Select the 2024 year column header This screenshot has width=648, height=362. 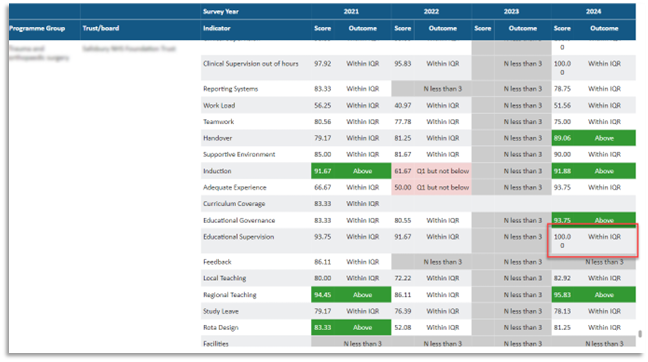tap(593, 12)
